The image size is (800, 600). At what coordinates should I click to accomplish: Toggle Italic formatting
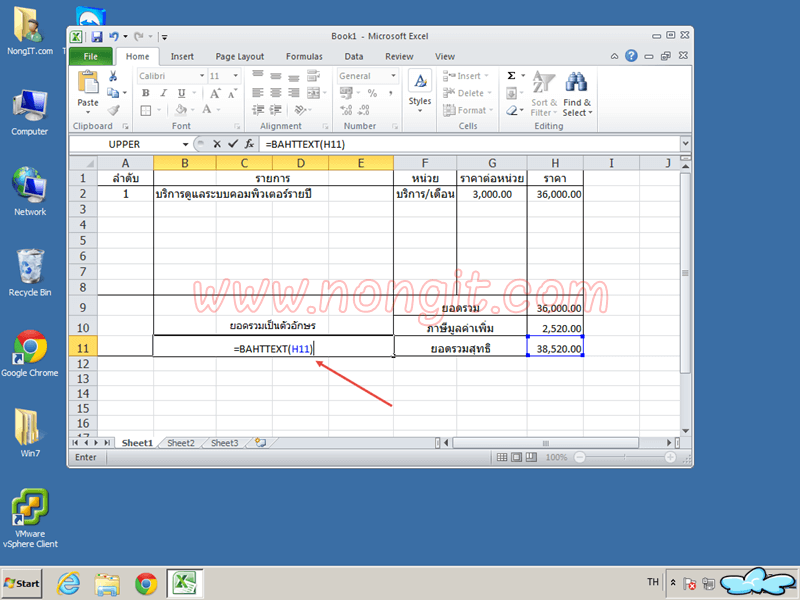(x=163, y=92)
